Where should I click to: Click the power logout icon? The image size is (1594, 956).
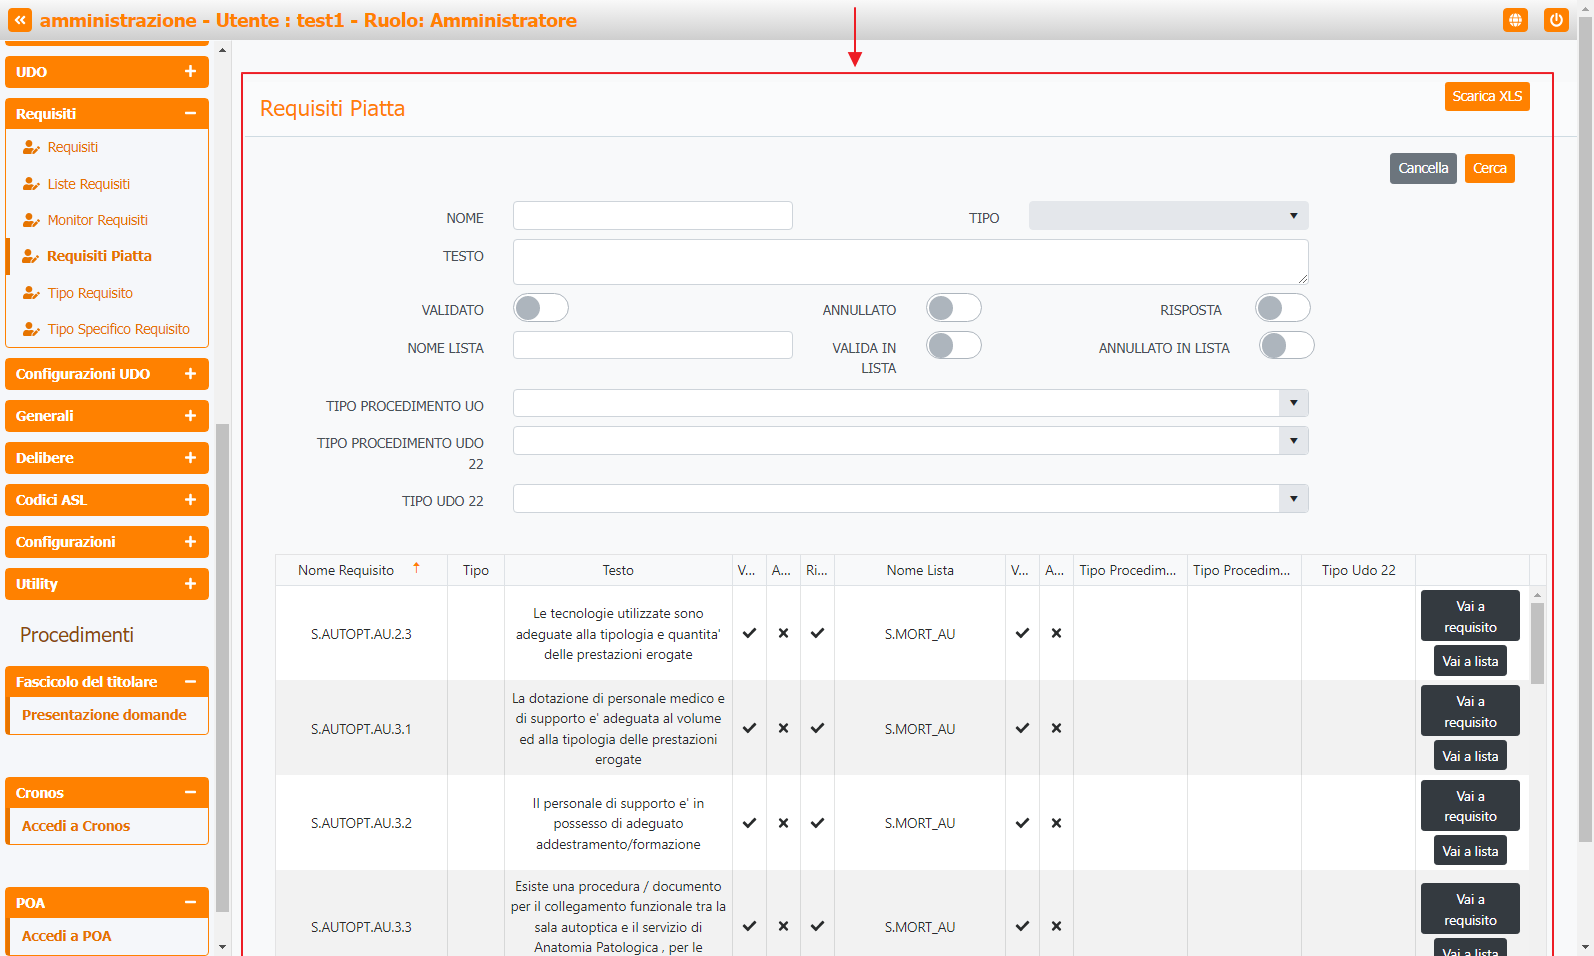(x=1555, y=20)
